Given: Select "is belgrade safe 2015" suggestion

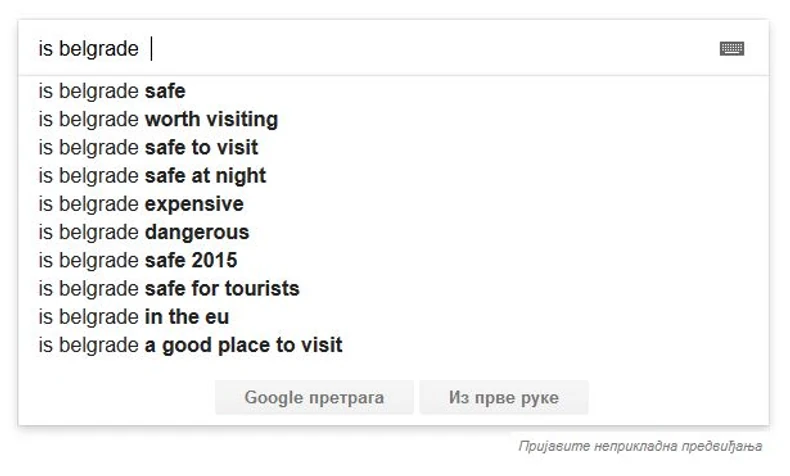Looking at the screenshot, I should click(x=138, y=261).
